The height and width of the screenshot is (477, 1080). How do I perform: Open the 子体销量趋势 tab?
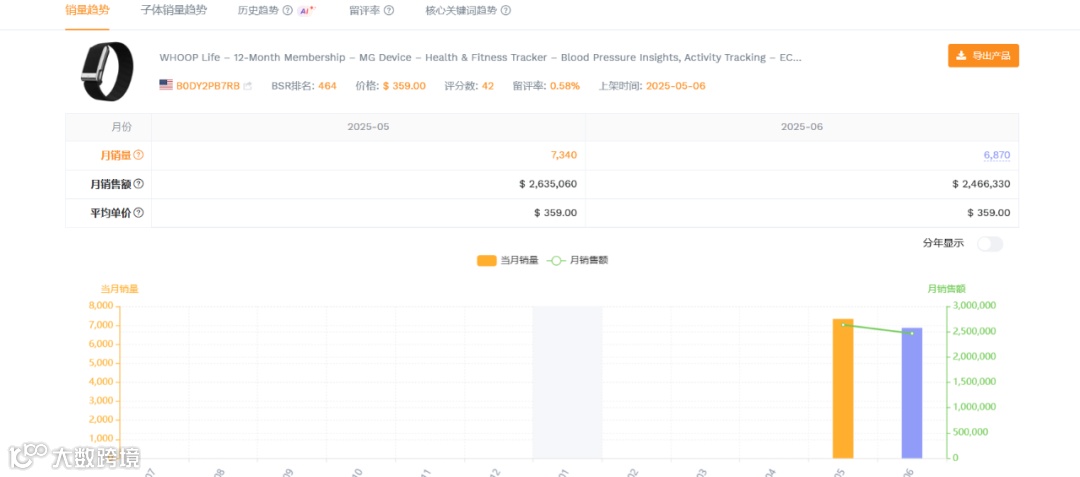(174, 10)
